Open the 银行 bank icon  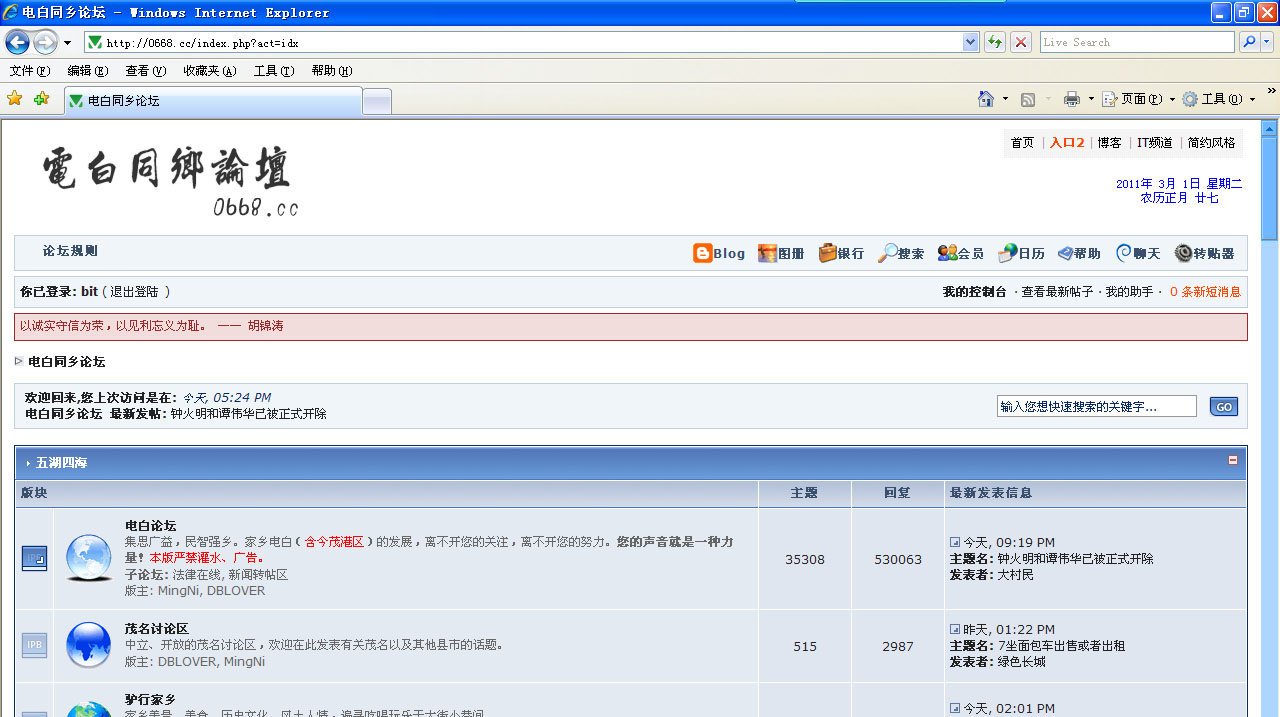click(827, 253)
